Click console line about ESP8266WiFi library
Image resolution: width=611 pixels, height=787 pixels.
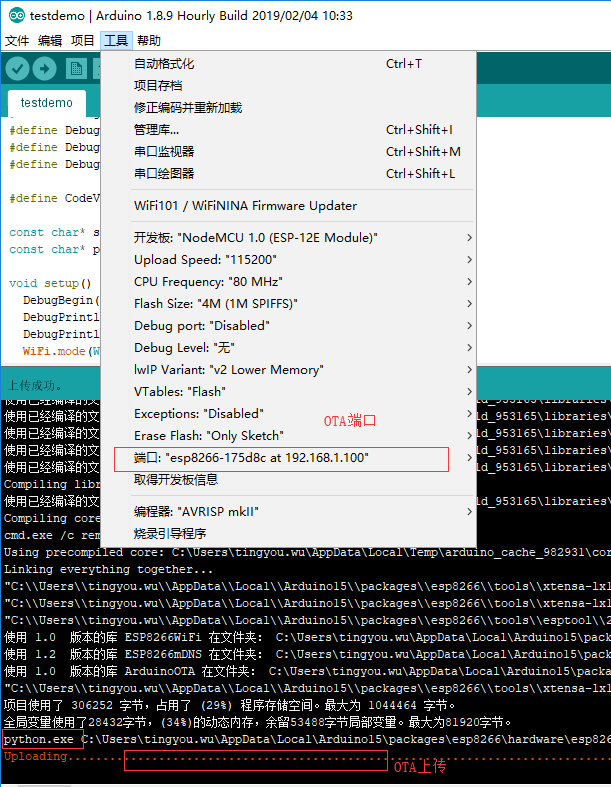click(307, 637)
